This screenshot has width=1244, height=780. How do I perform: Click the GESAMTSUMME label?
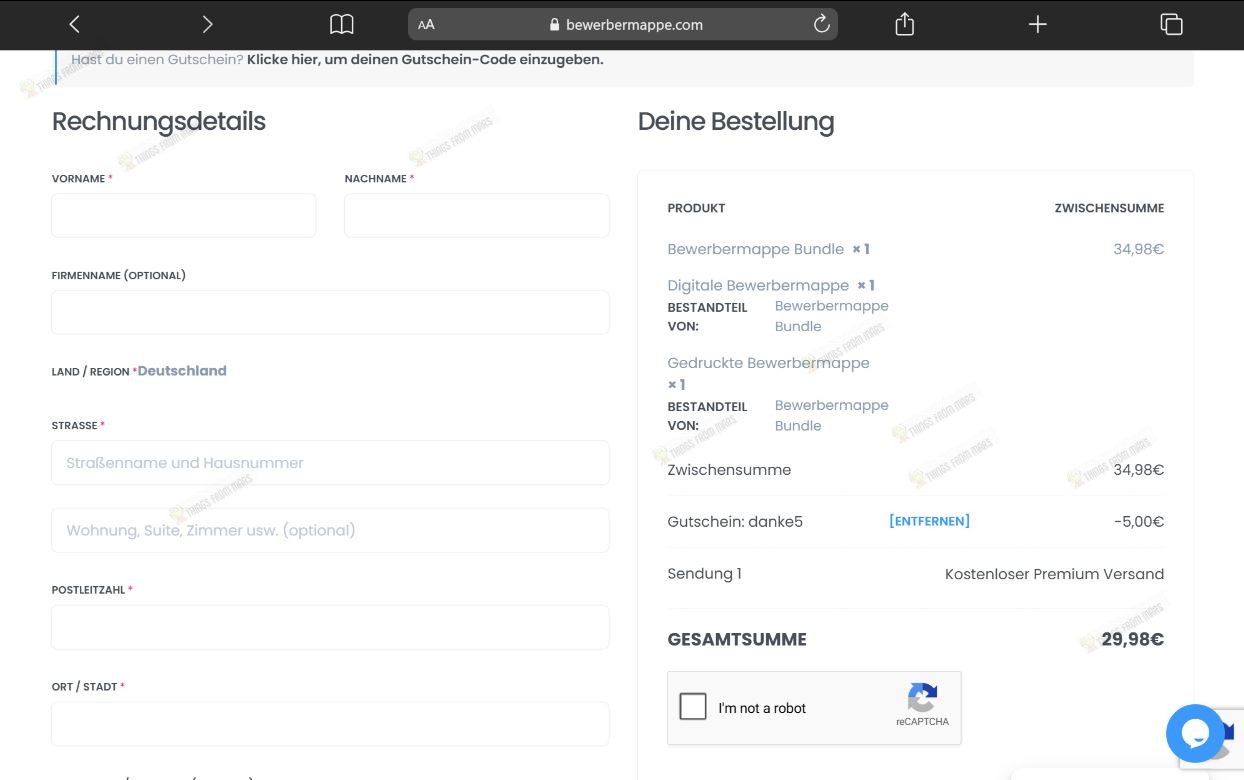coord(737,639)
